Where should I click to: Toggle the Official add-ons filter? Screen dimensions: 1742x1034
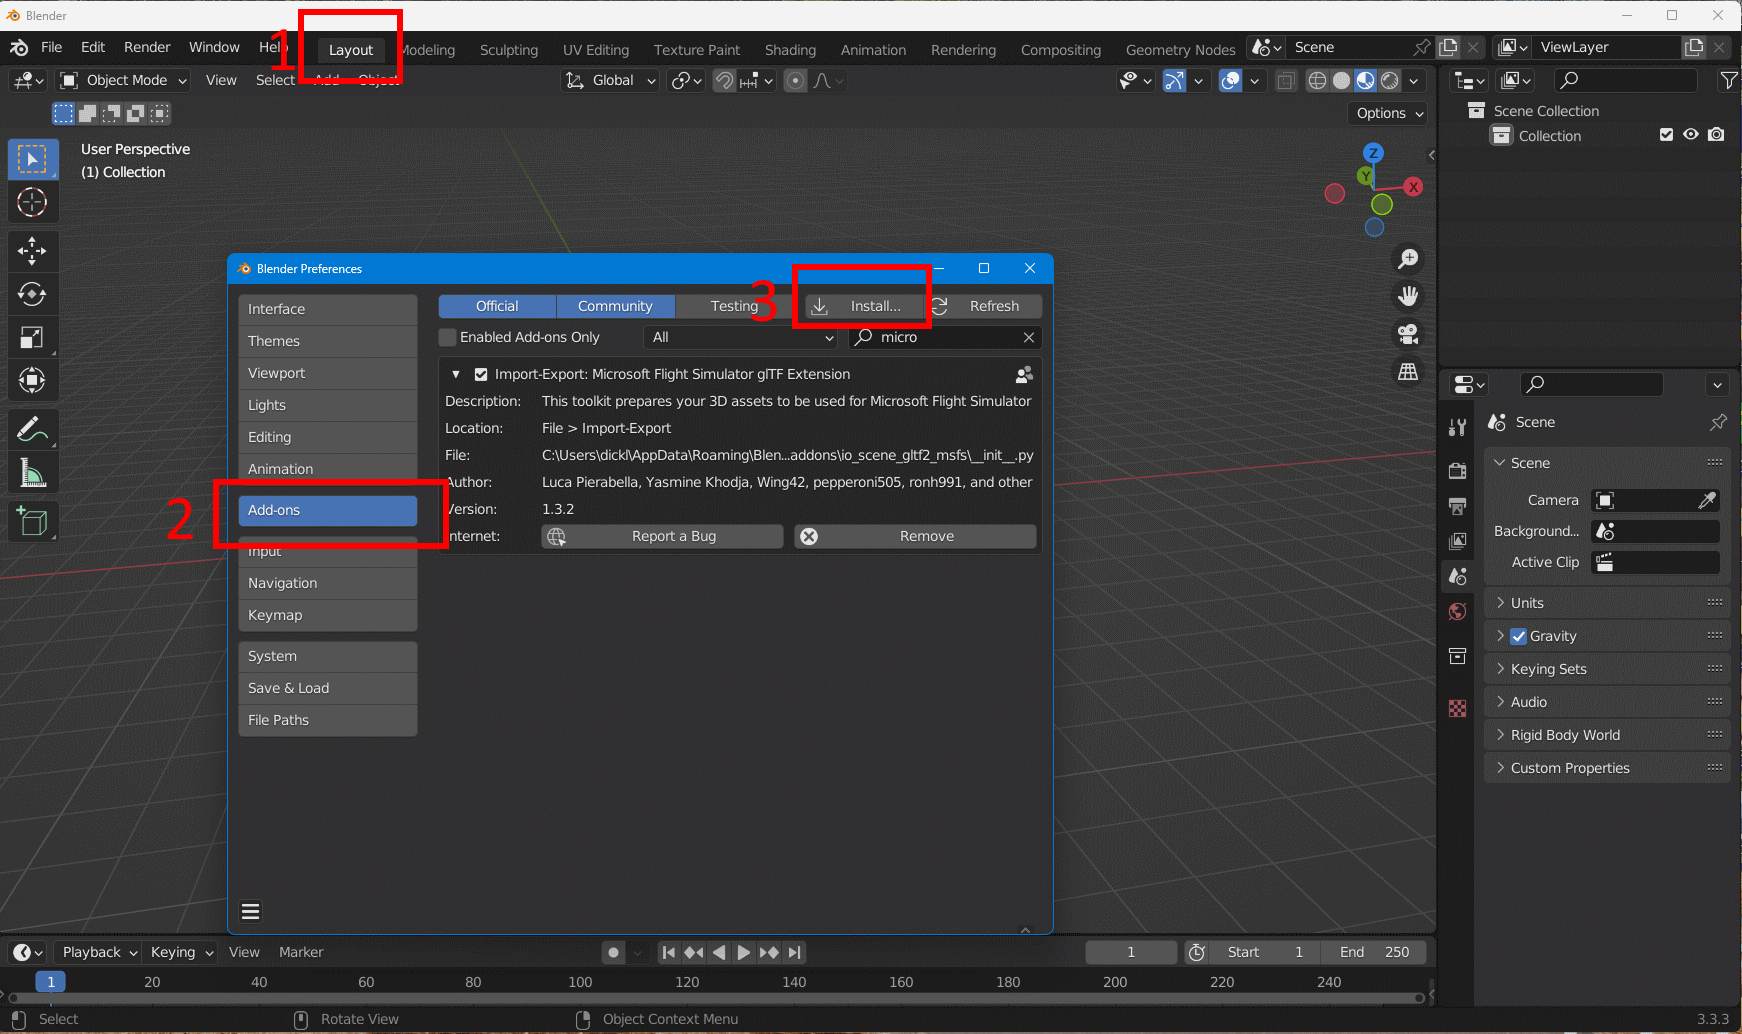(x=497, y=306)
